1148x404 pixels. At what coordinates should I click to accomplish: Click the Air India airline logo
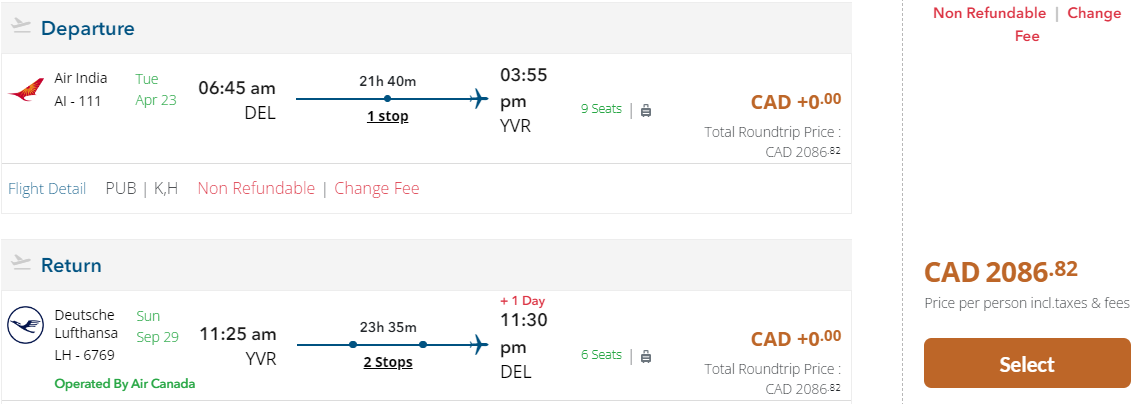pyautogui.click(x=26, y=89)
